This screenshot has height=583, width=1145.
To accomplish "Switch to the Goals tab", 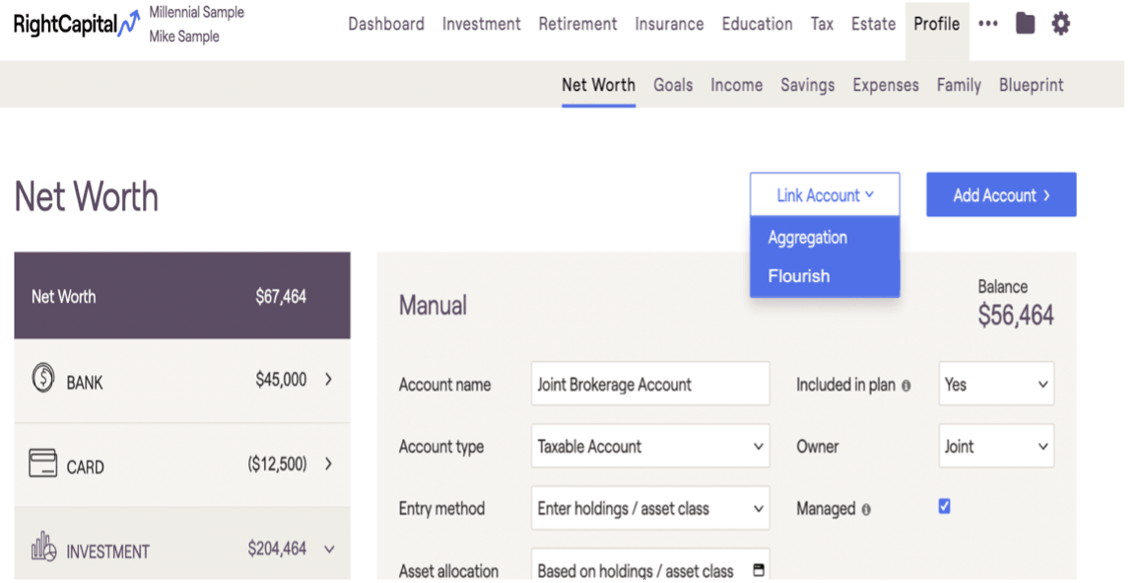I will 673,85.
